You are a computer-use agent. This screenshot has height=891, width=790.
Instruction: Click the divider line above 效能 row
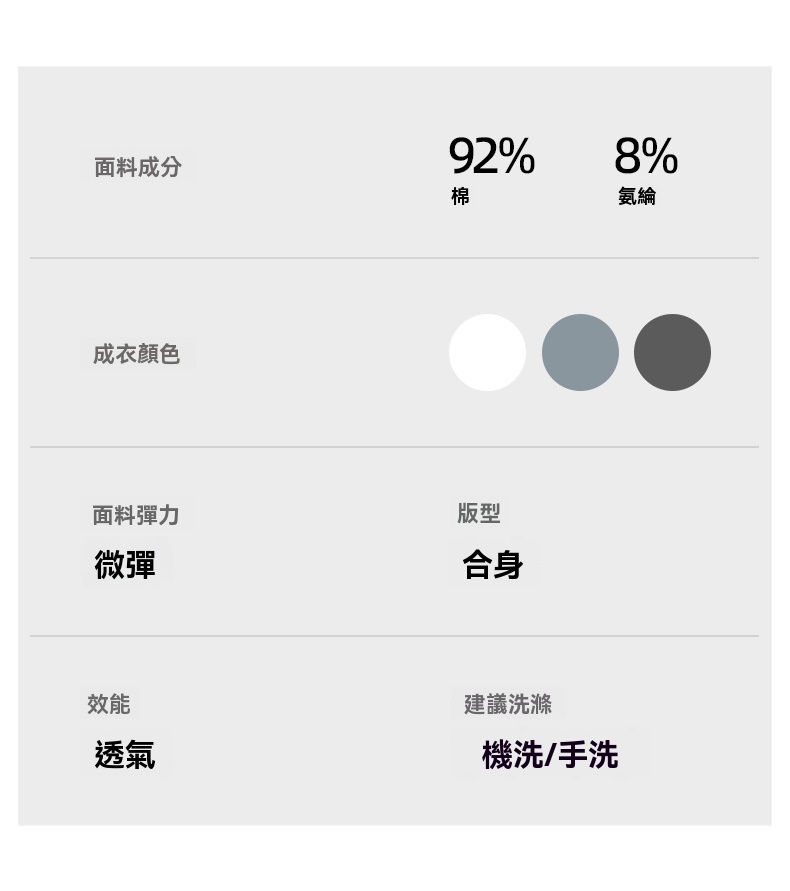pos(394,636)
